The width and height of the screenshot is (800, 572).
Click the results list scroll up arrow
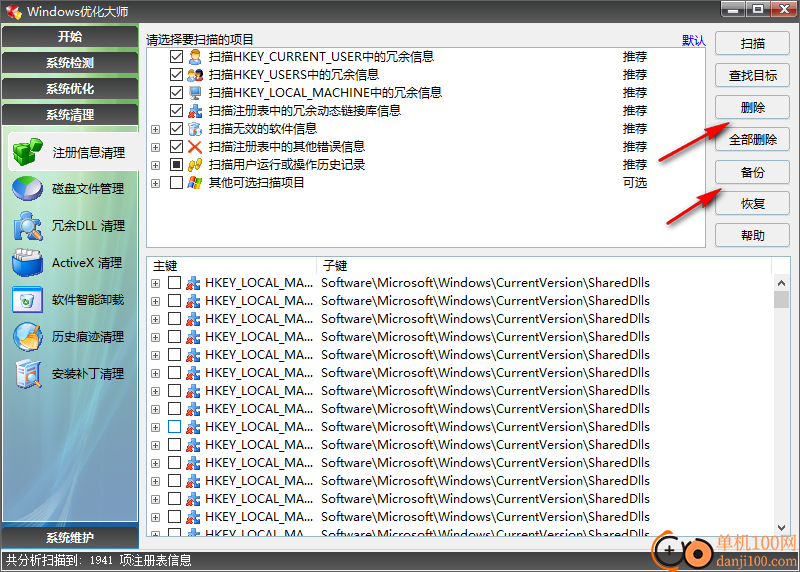(x=781, y=283)
